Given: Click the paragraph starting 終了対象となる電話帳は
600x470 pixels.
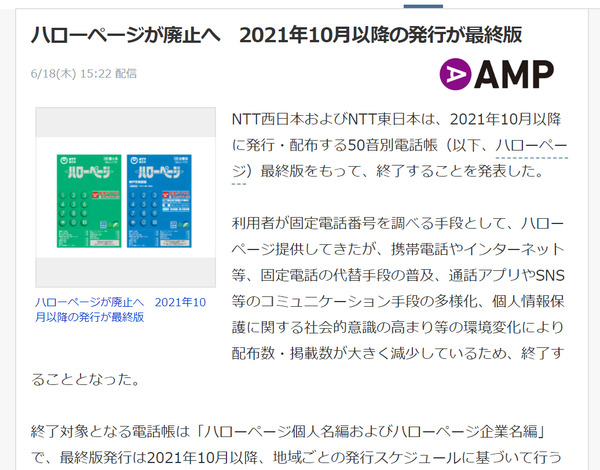Looking at the screenshot, I should coord(297,445).
